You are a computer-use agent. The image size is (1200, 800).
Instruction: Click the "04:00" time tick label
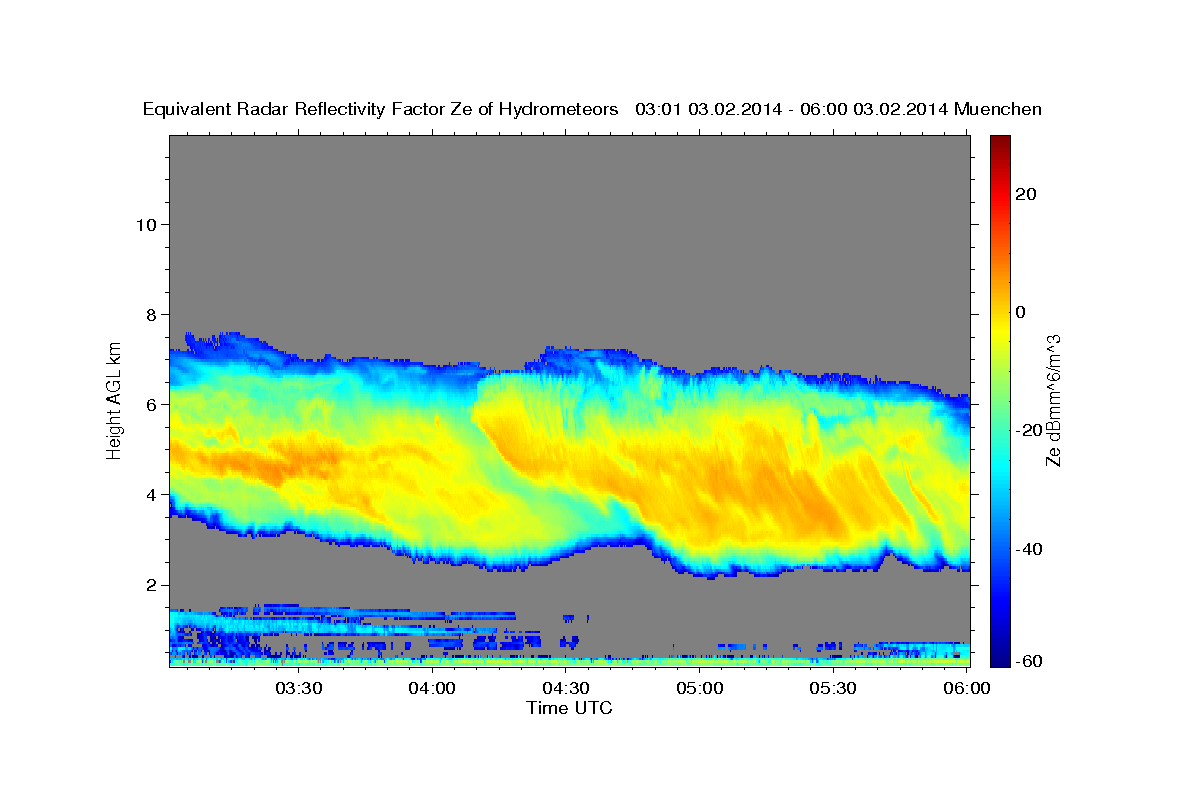[432, 688]
